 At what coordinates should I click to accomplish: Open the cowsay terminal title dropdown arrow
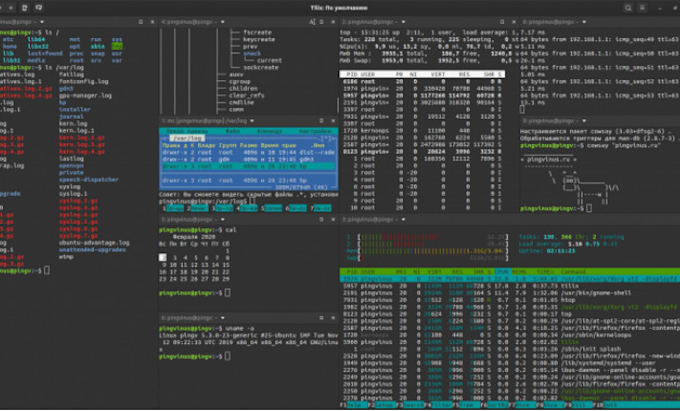click(x=584, y=121)
